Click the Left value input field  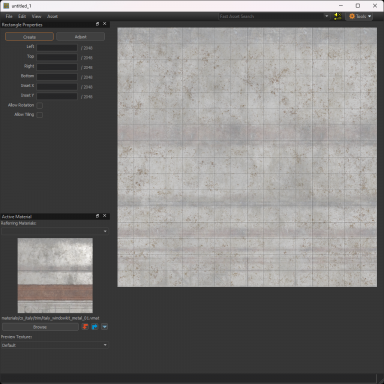[57, 48]
